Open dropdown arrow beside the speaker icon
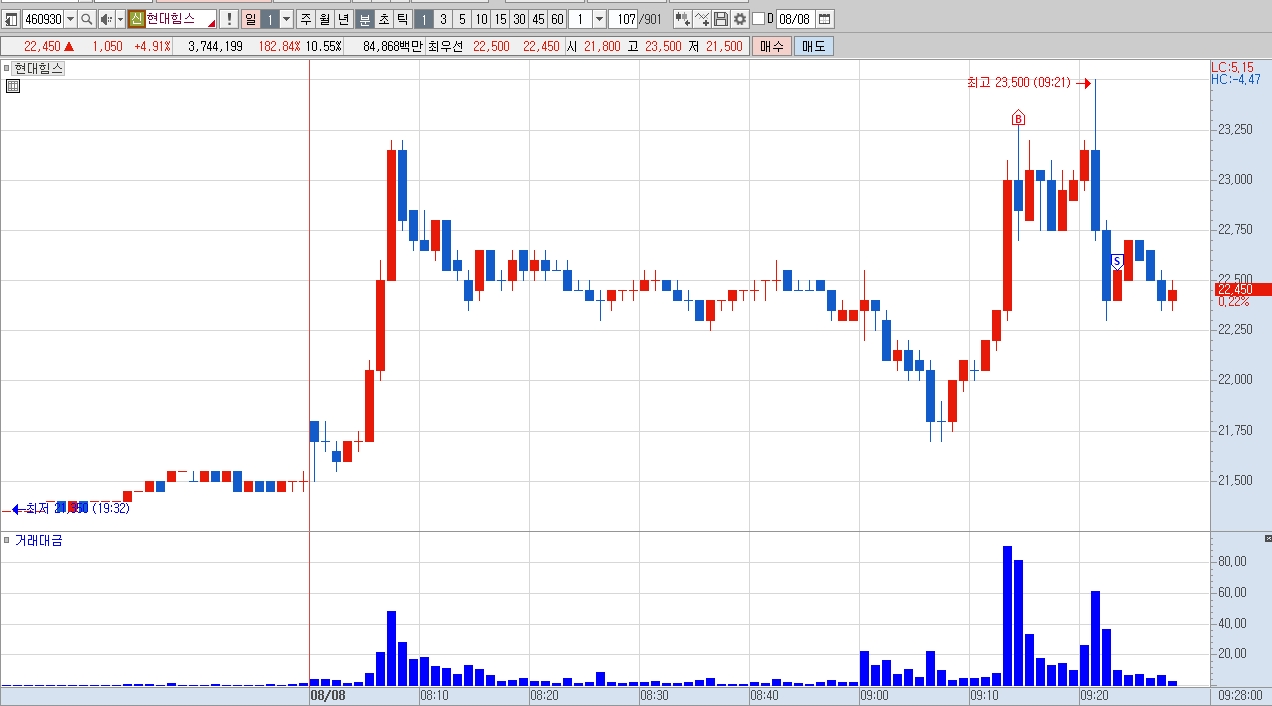Viewport: 1272px width, 706px height. click(x=120, y=19)
